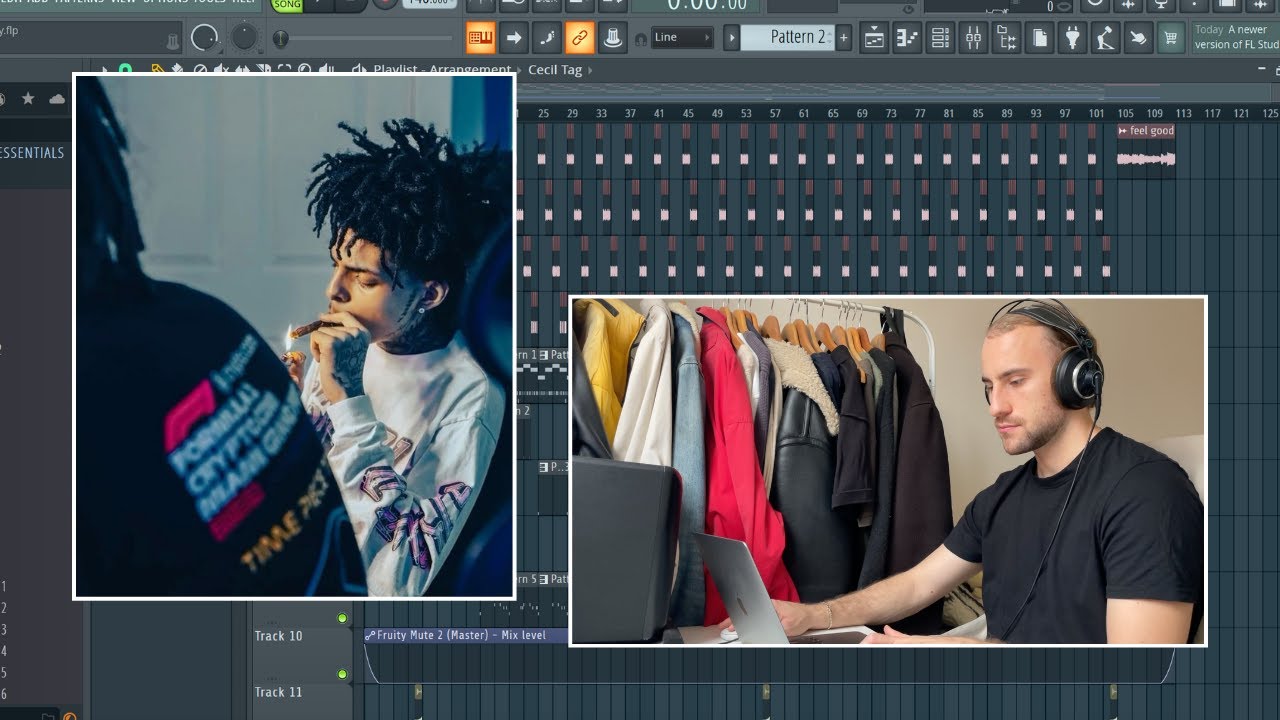Select the audio clip under feel good

(x=1146, y=159)
